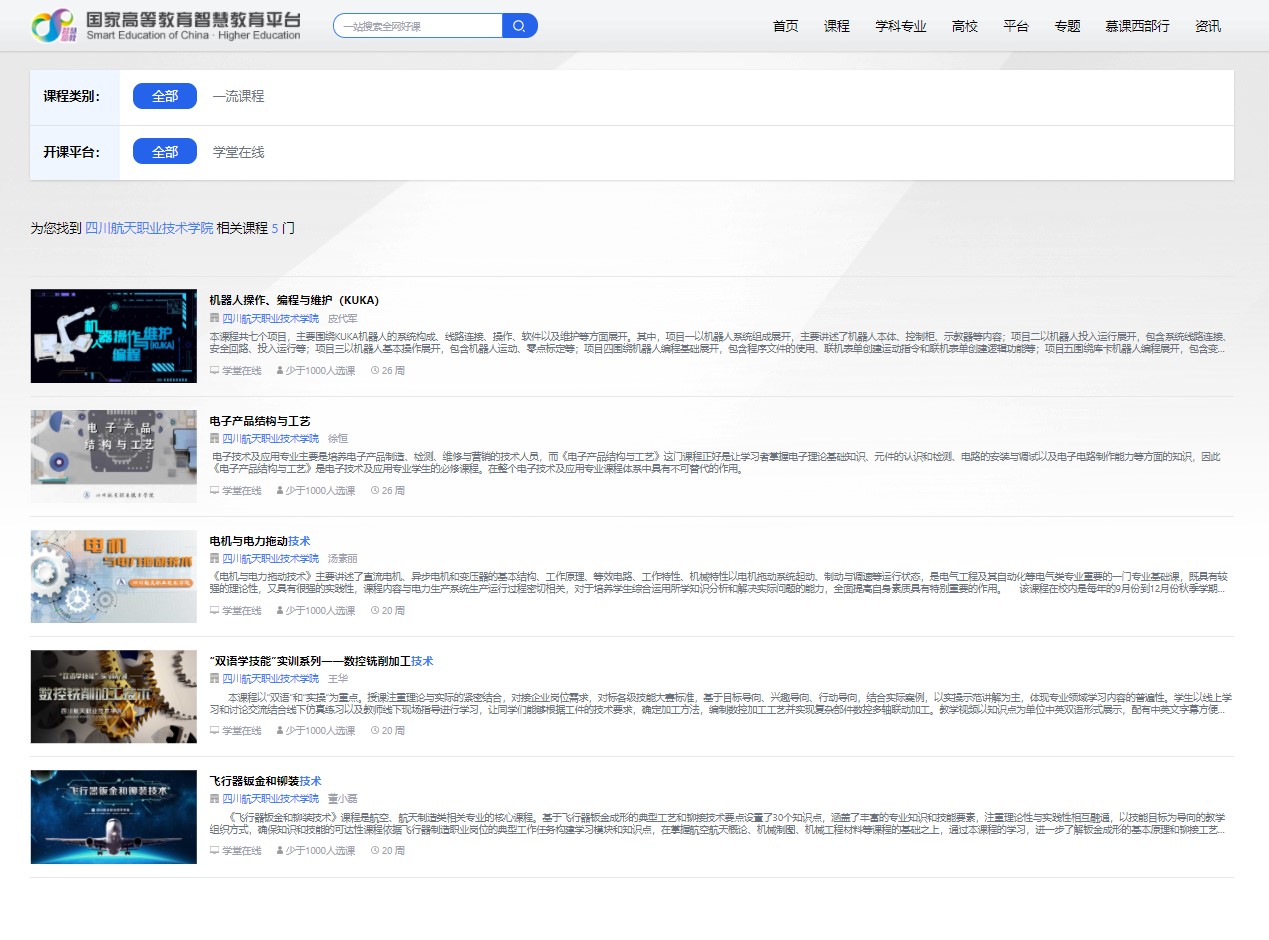The width and height of the screenshot is (1269, 940).
Task: Open the 资讯 navigation item
Action: (1208, 26)
